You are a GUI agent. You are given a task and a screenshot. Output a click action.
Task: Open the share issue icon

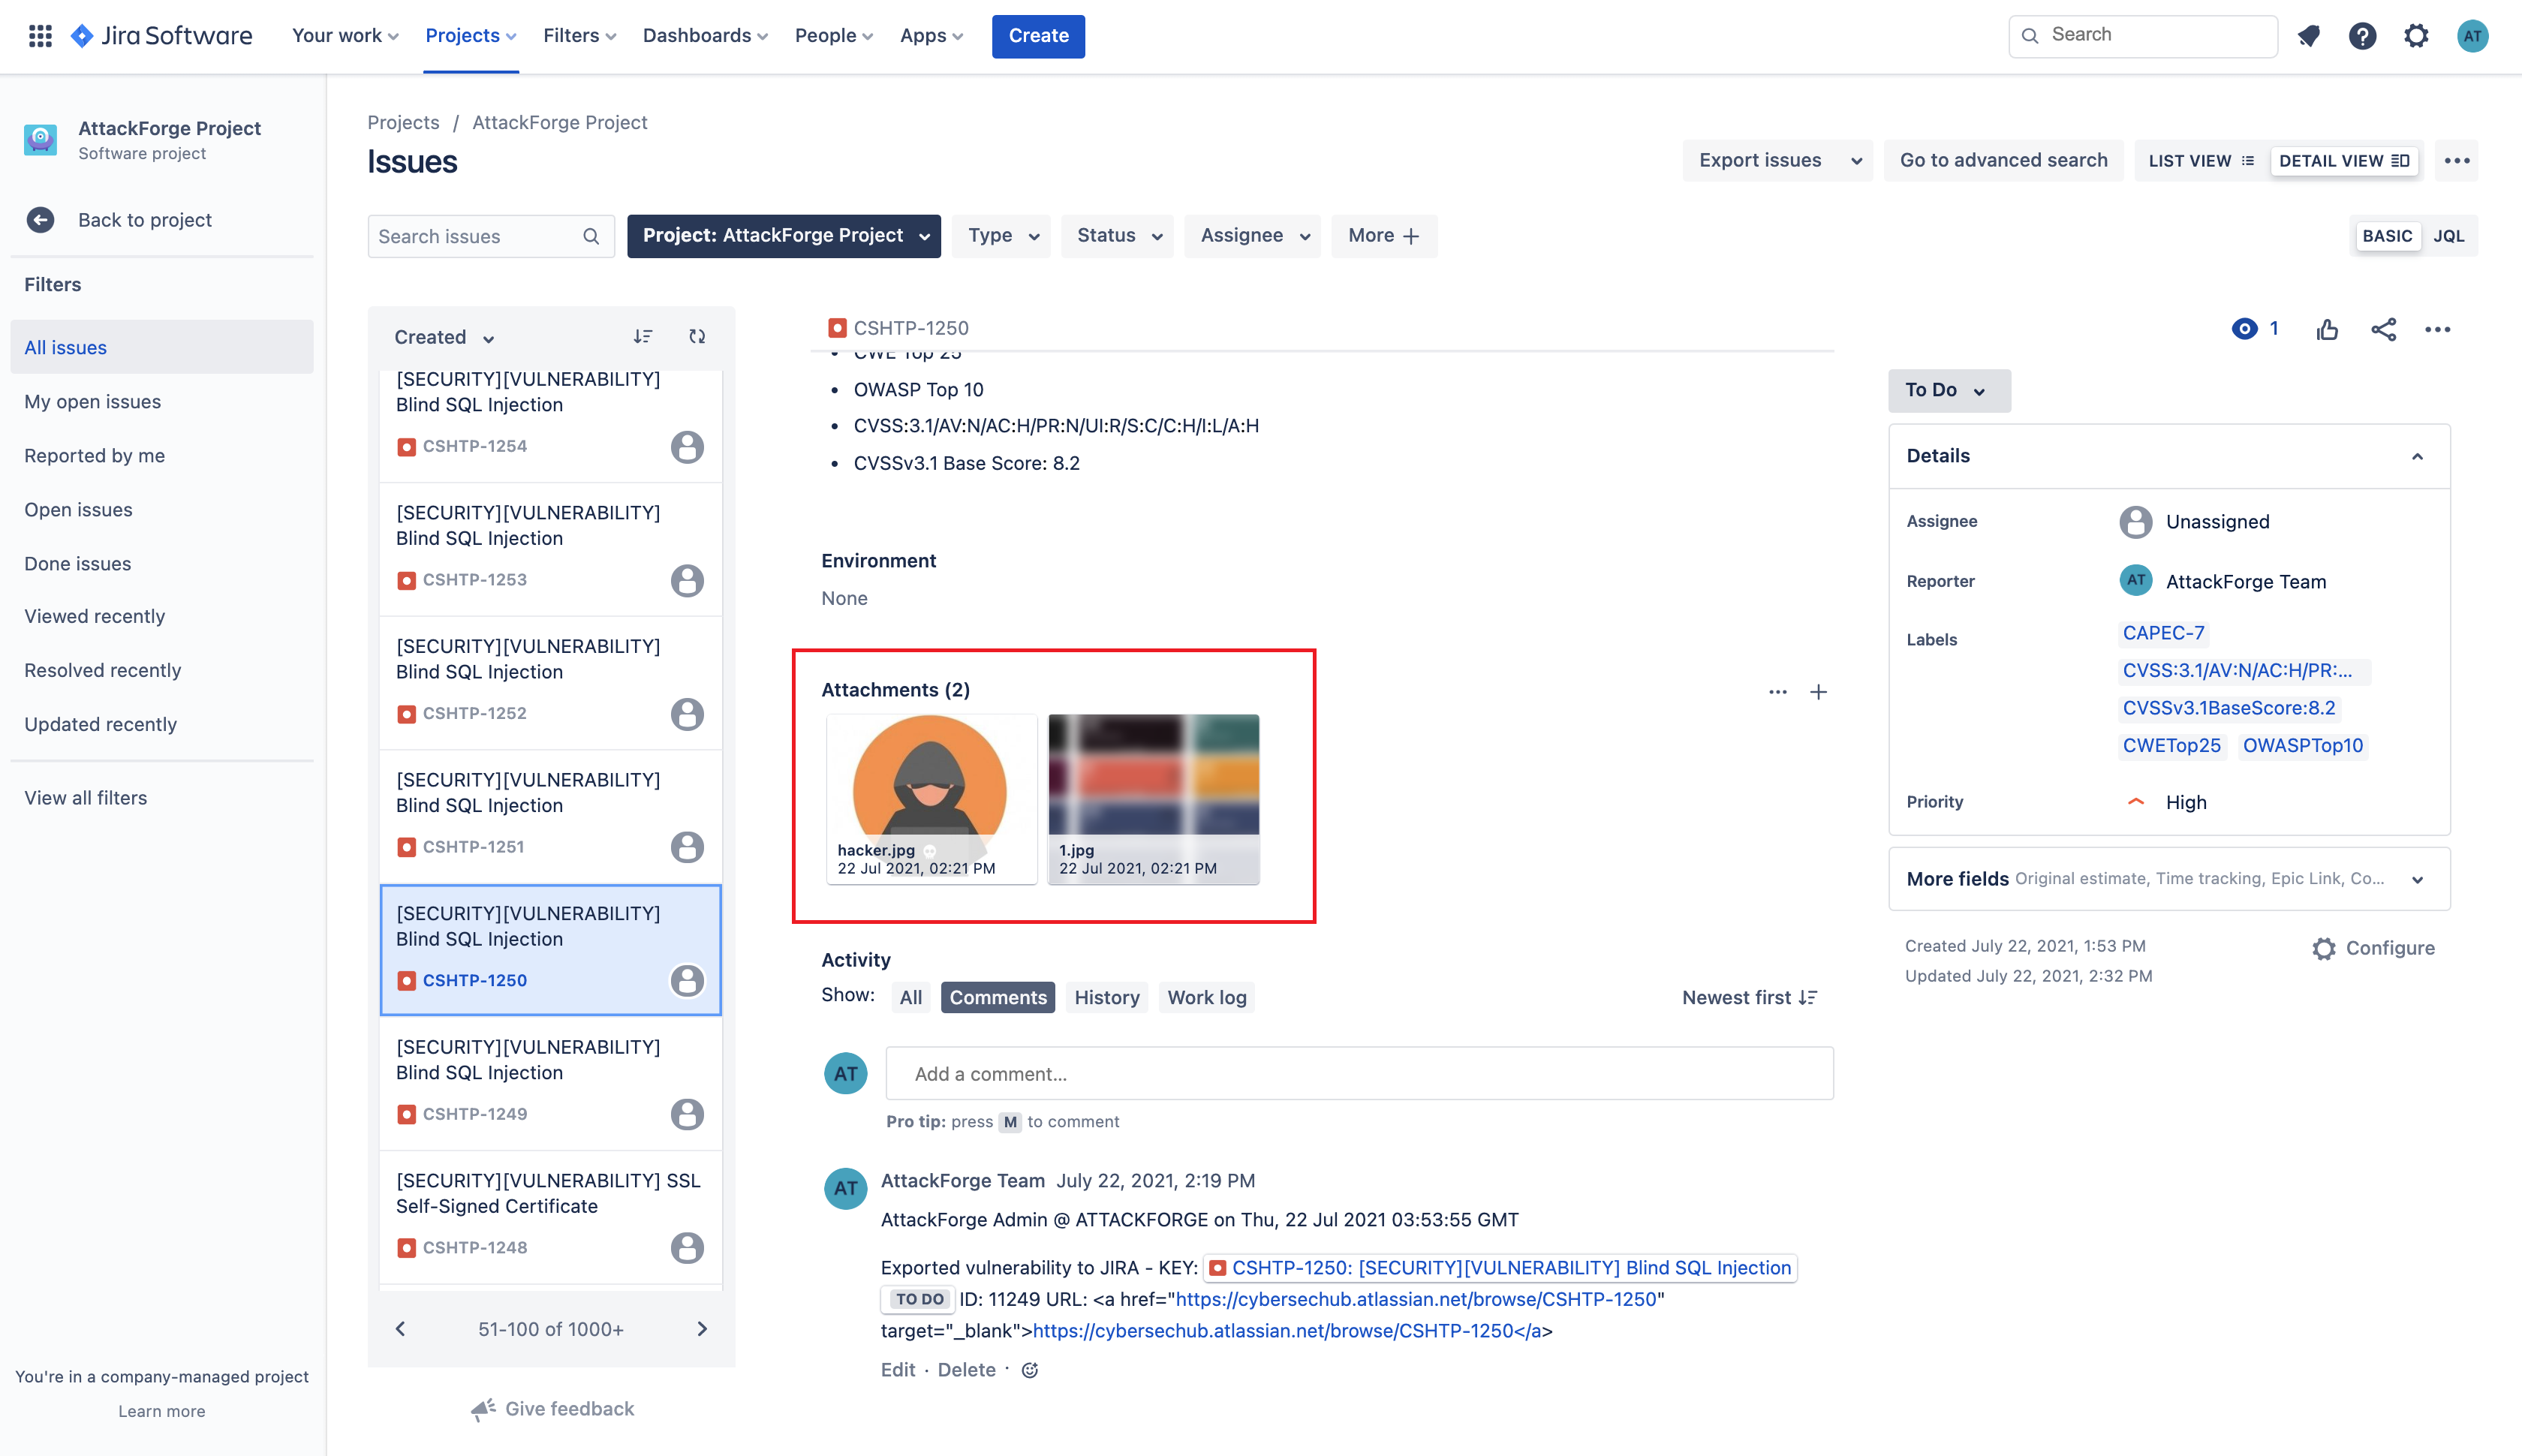pyautogui.click(x=2383, y=329)
